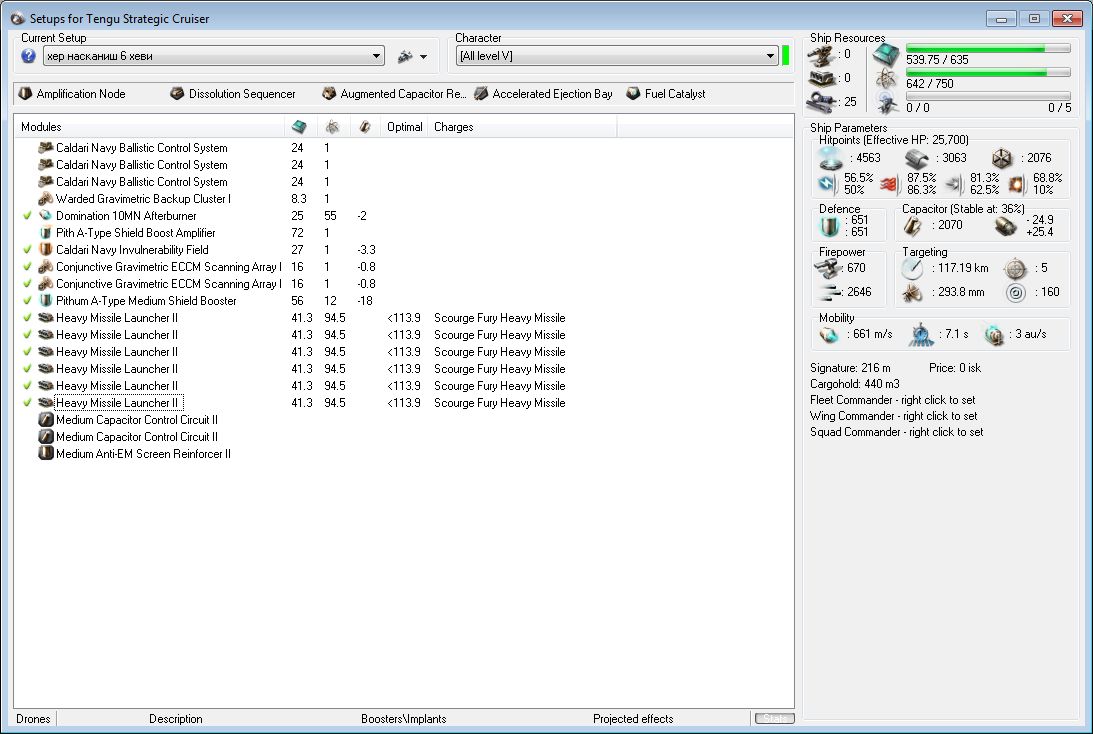This screenshot has width=1093, height=734.
Task: Sort by the capacitor column header icon
Action: (365, 126)
